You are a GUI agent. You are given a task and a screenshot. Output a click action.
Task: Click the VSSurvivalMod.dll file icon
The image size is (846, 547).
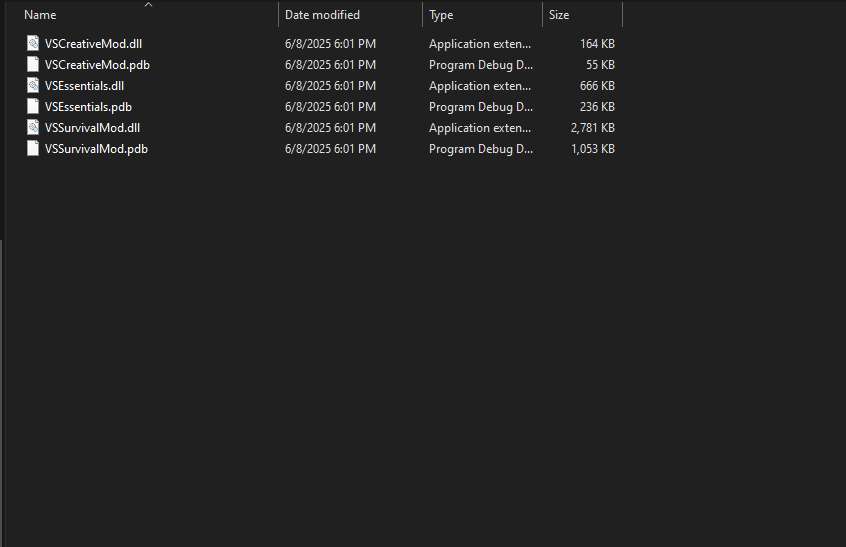tap(33, 128)
